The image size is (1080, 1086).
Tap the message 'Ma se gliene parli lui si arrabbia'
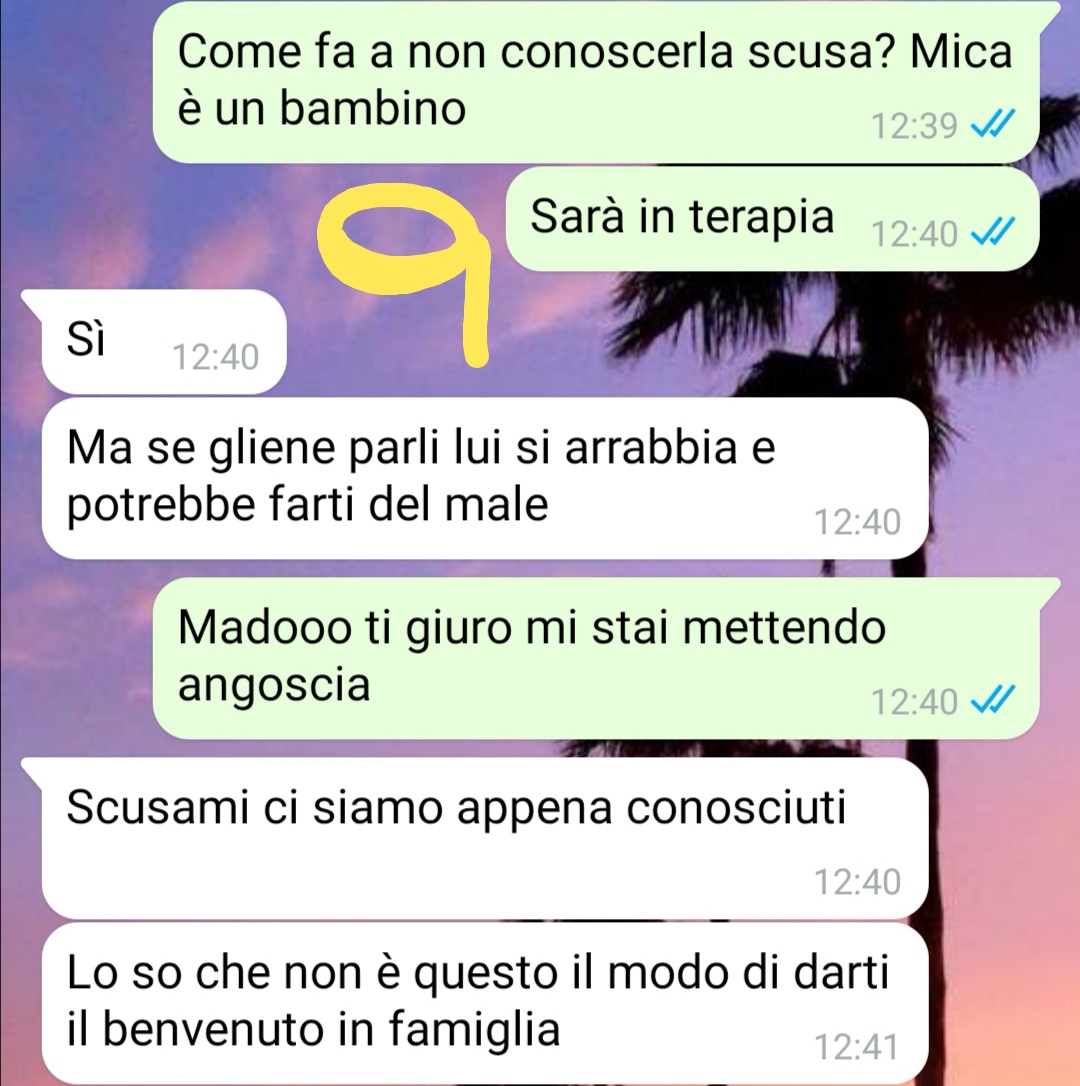[x=485, y=477]
